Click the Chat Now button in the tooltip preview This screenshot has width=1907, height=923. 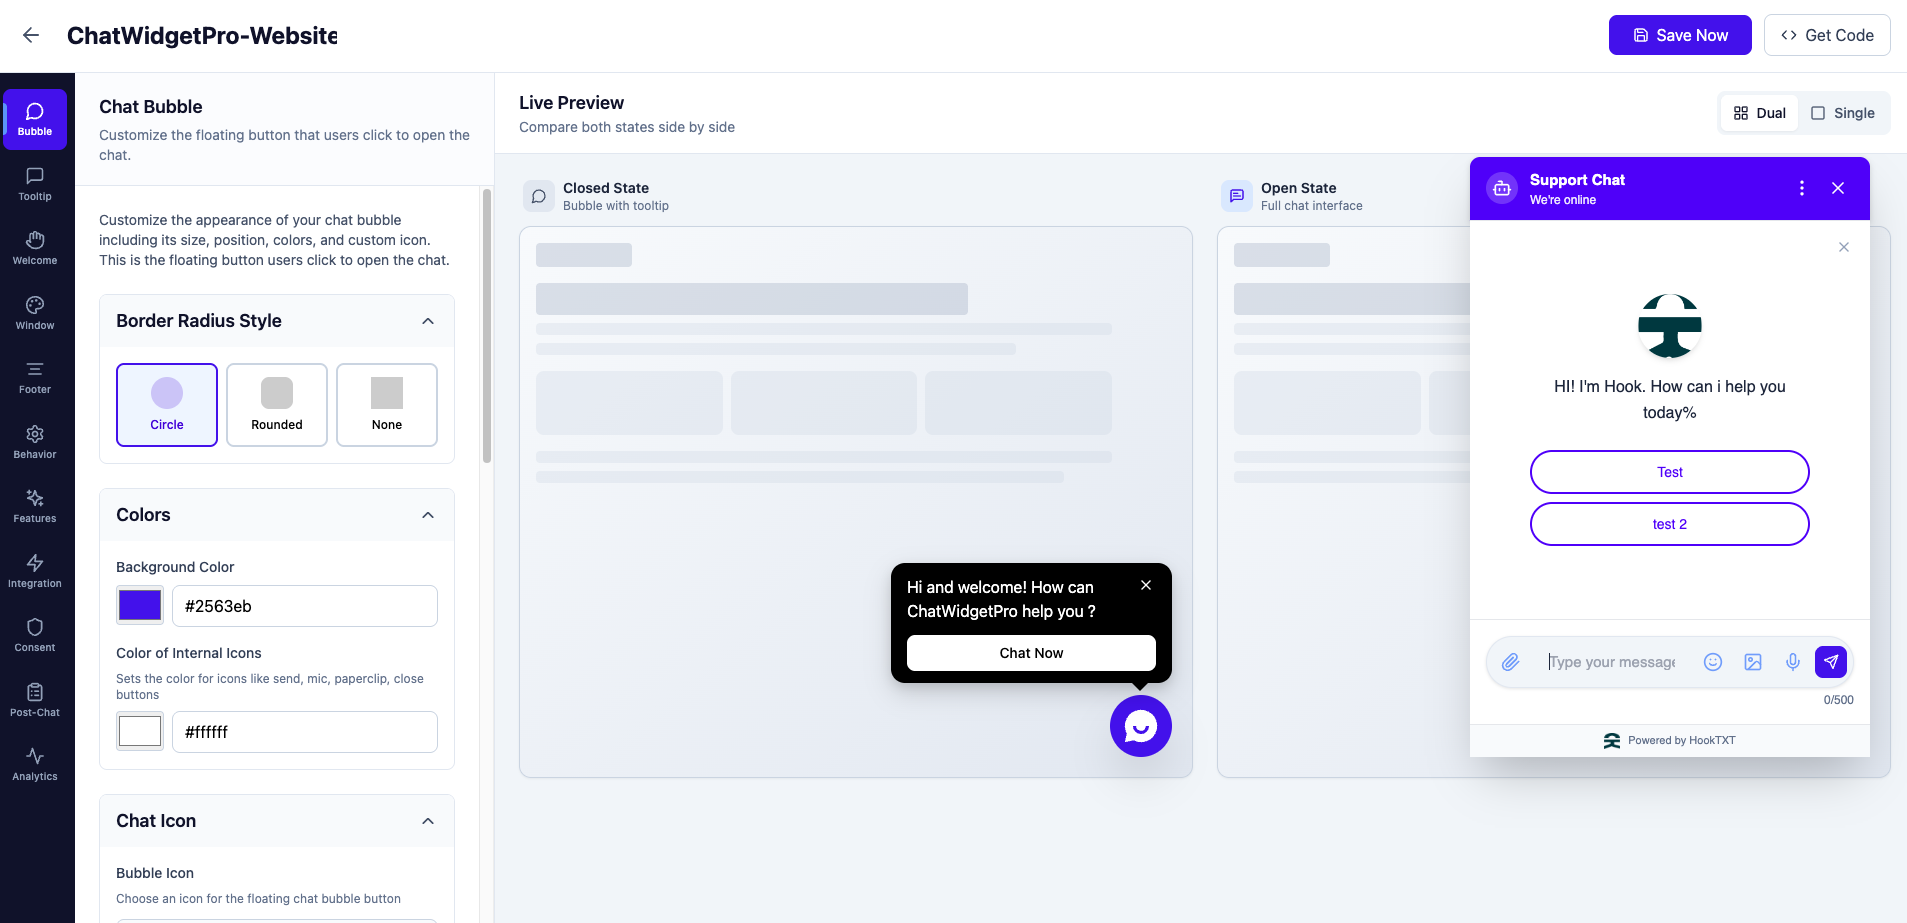pyautogui.click(x=1031, y=652)
